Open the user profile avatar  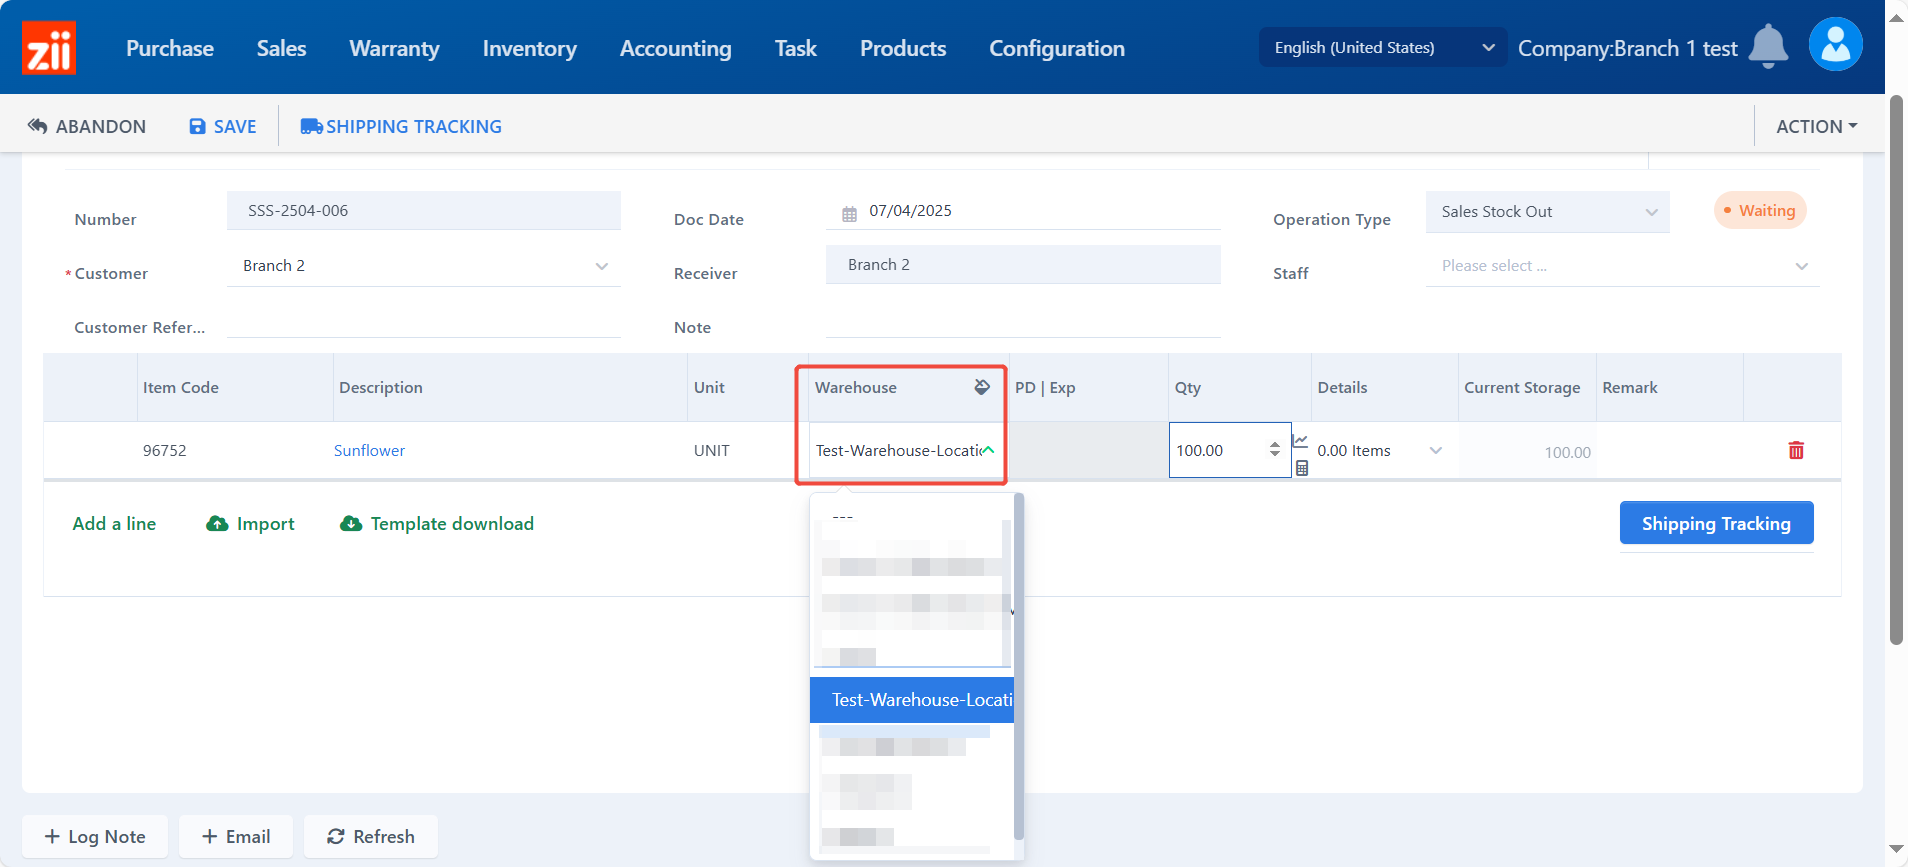1835,45
